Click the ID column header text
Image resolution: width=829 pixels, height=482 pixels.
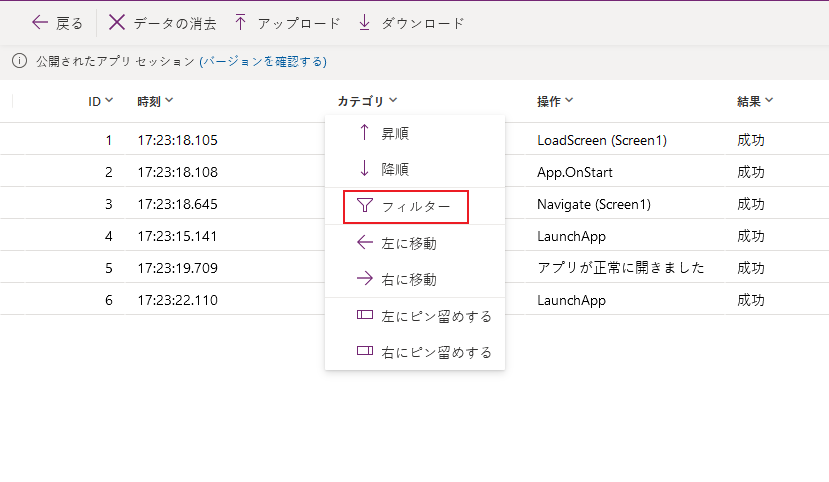tap(94, 101)
